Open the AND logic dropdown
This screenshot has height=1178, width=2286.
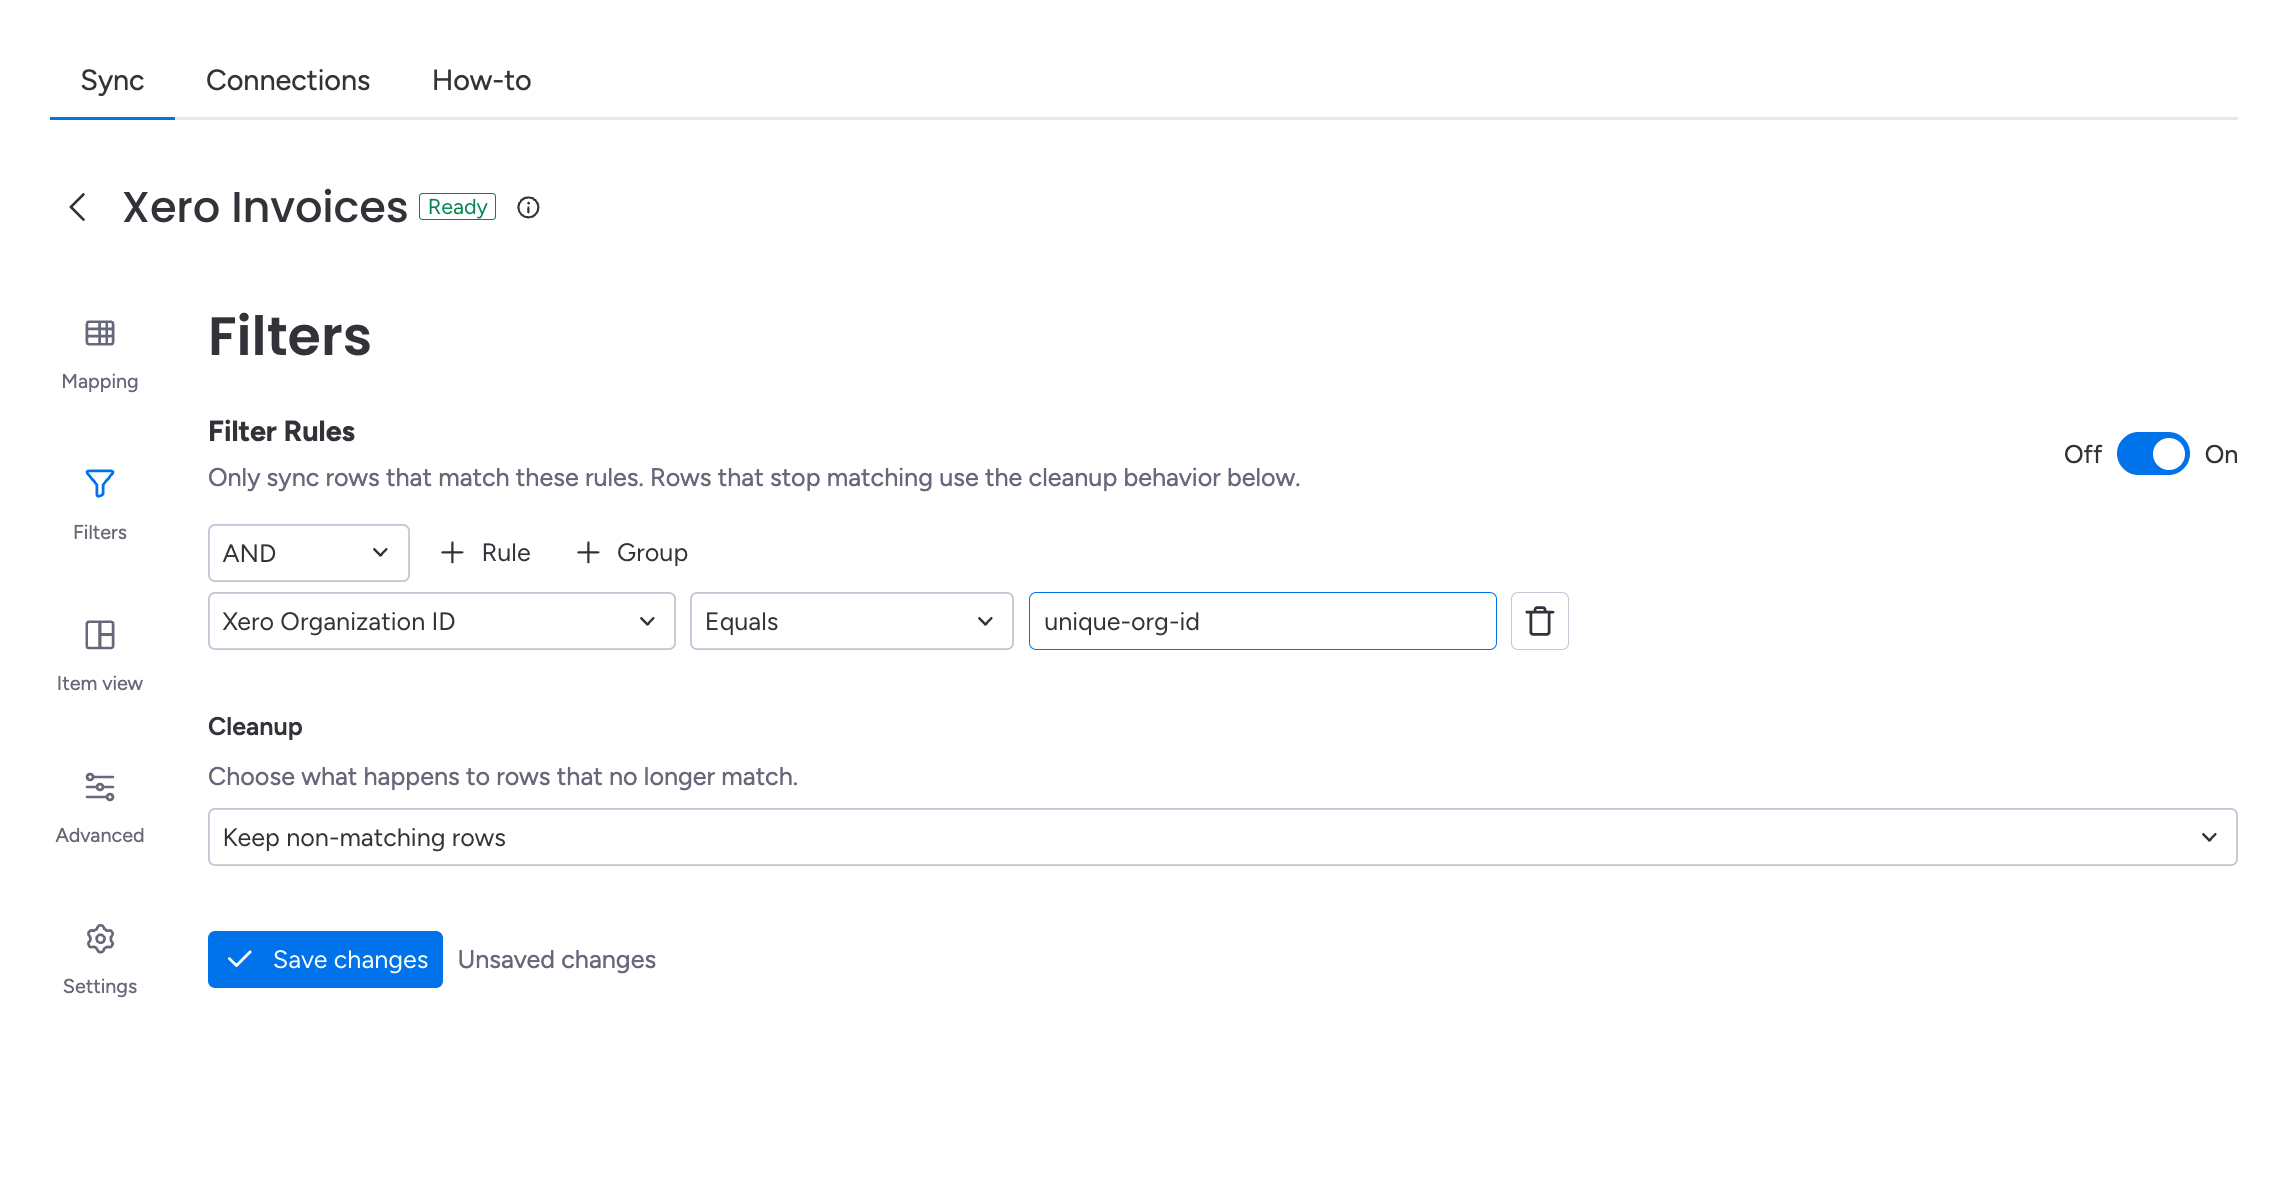[x=309, y=553]
